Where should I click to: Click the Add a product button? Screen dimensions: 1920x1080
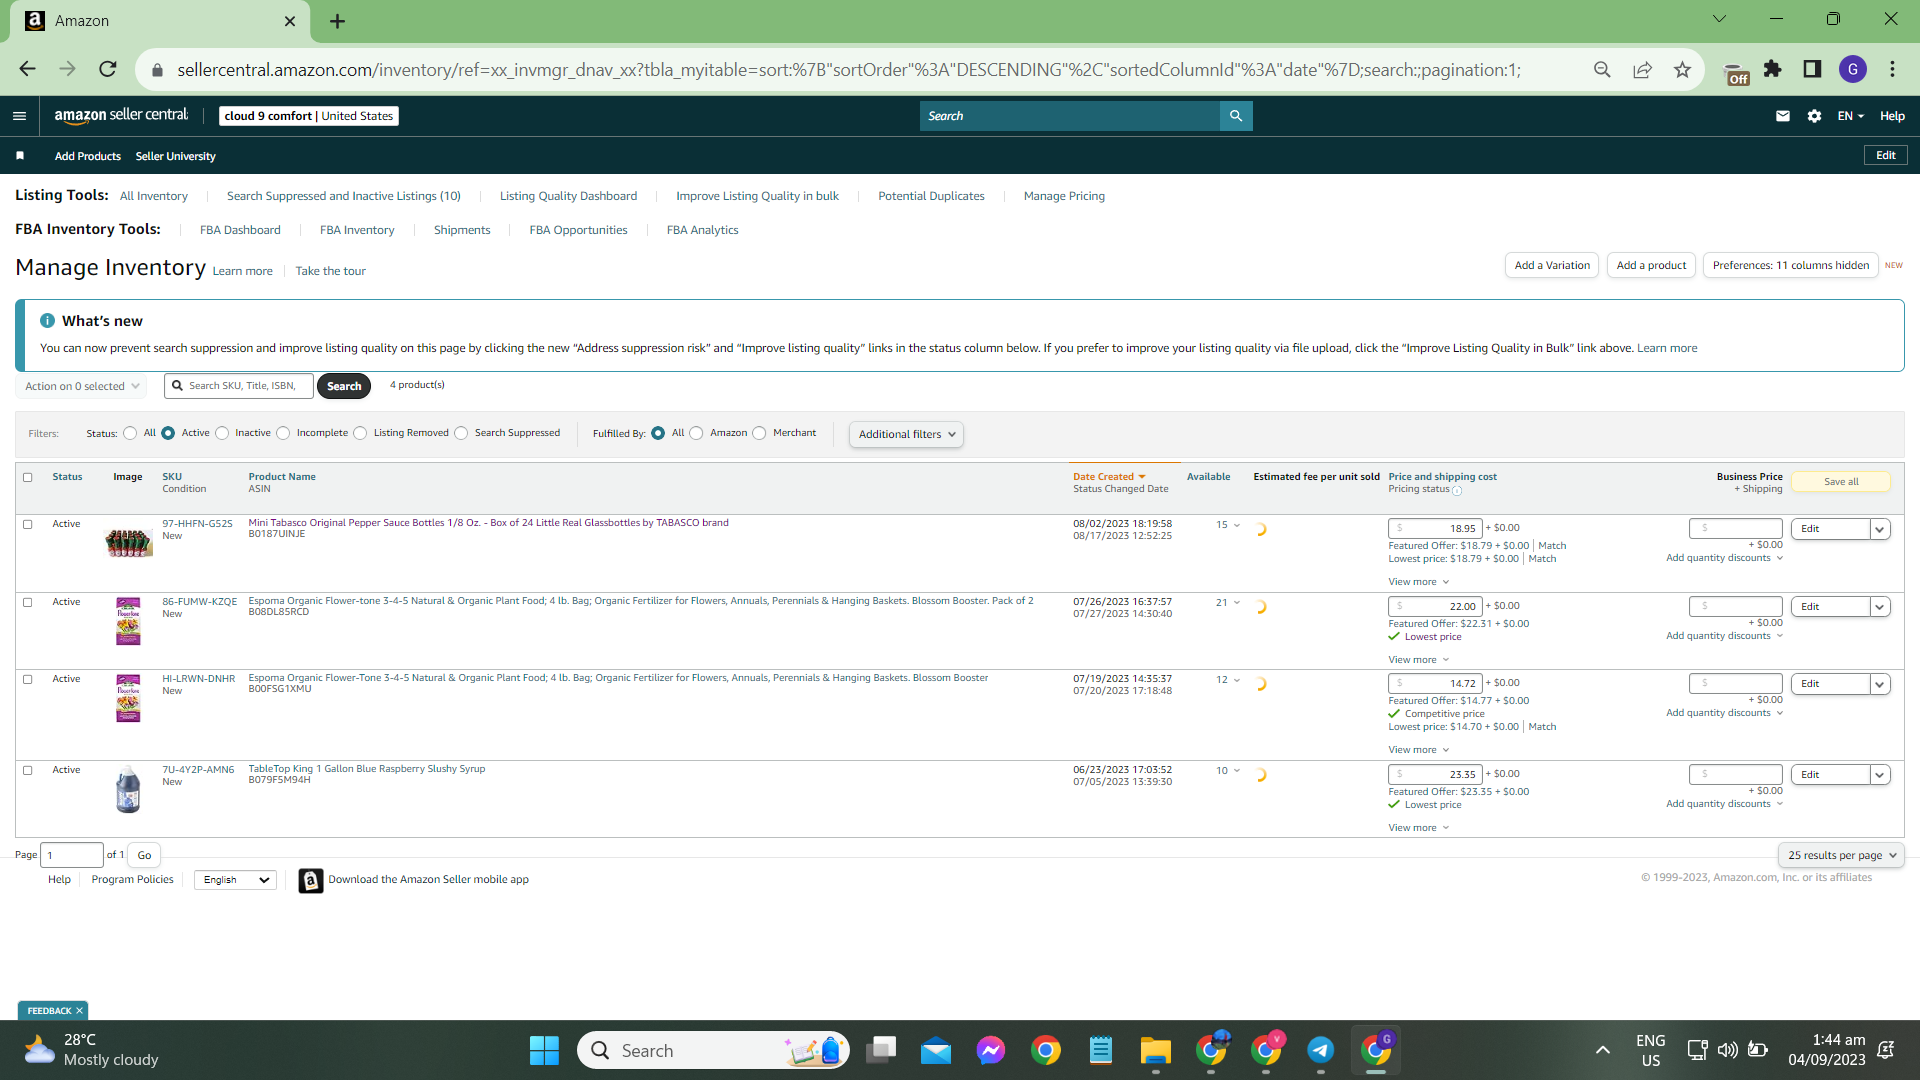(x=1651, y=266)
